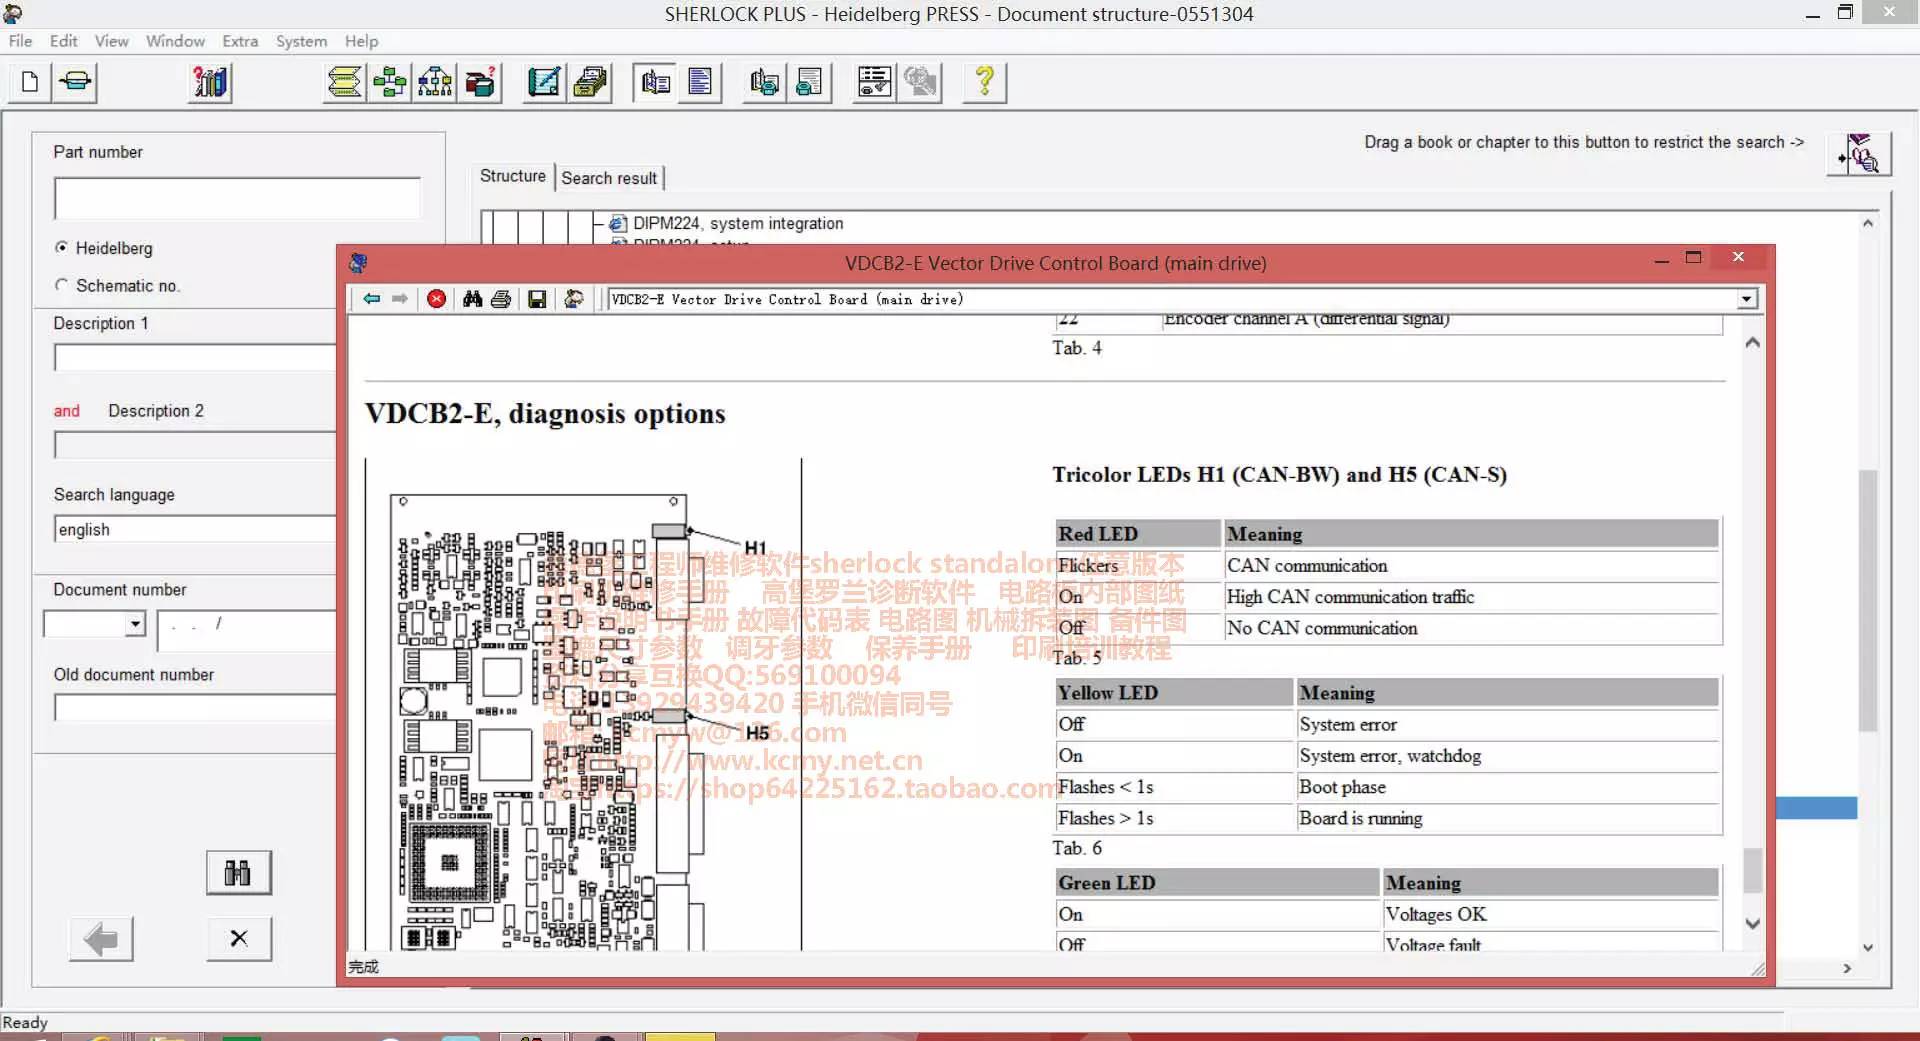This screenshot has width=1920, height=1041.
Task: Click the 'Board is running' table cell
Action: coord(1508,818)
